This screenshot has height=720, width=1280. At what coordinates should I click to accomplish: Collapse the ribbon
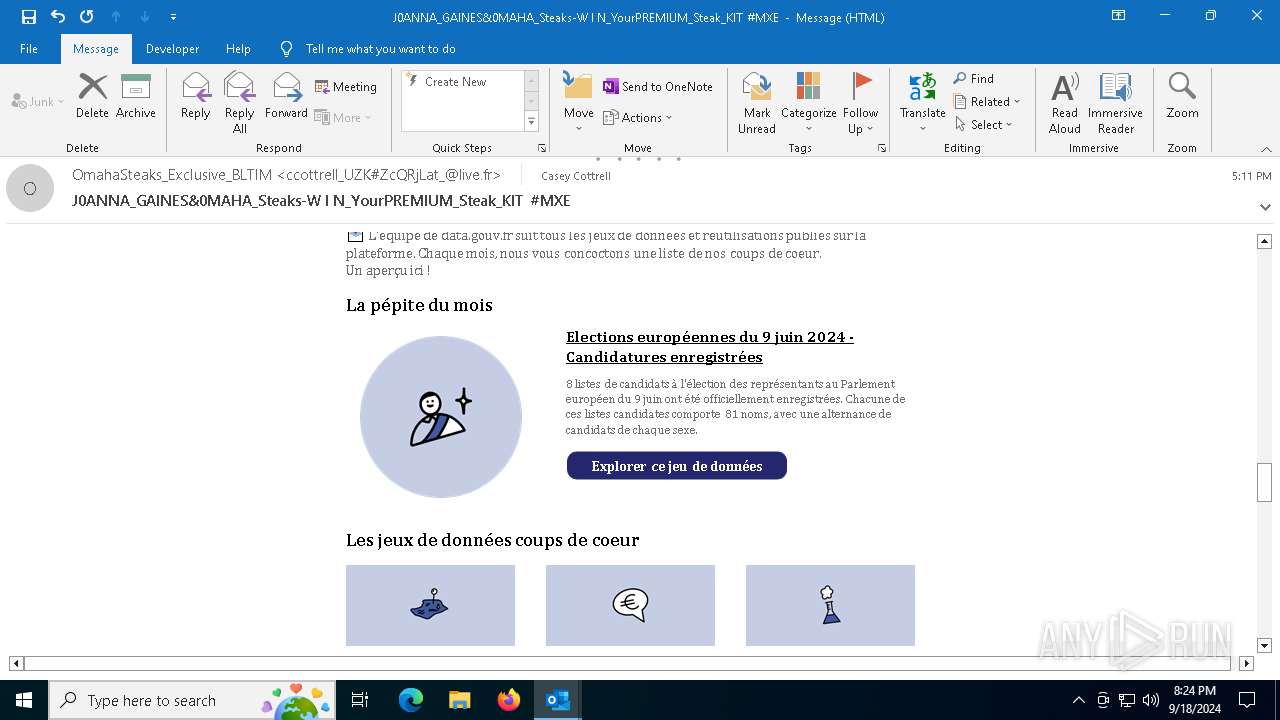pos(1265,148)
